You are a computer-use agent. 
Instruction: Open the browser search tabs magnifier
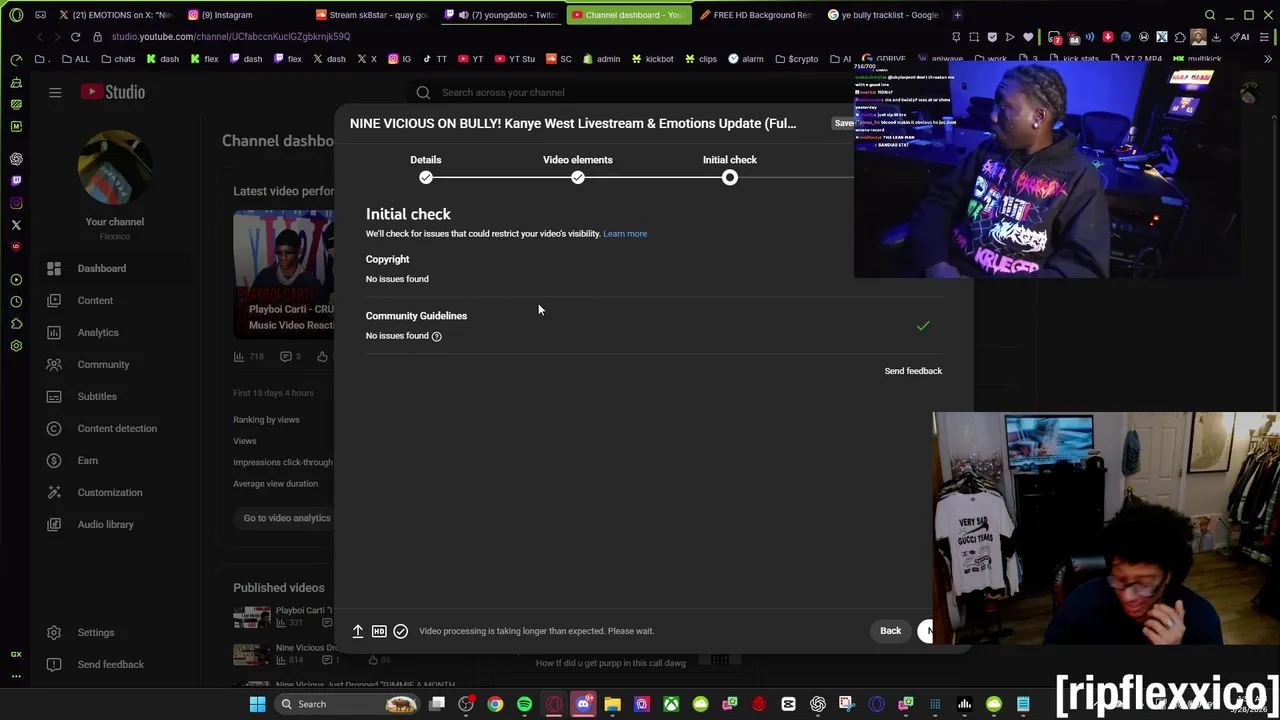point(1210,15)
